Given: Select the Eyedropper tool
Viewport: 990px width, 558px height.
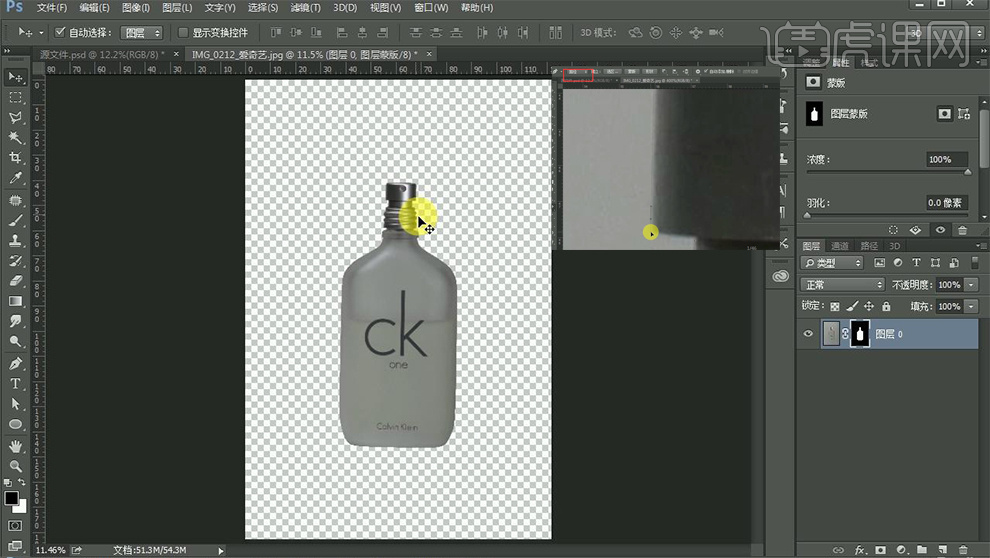Looking at the screenshot, I should pos(15,178).
